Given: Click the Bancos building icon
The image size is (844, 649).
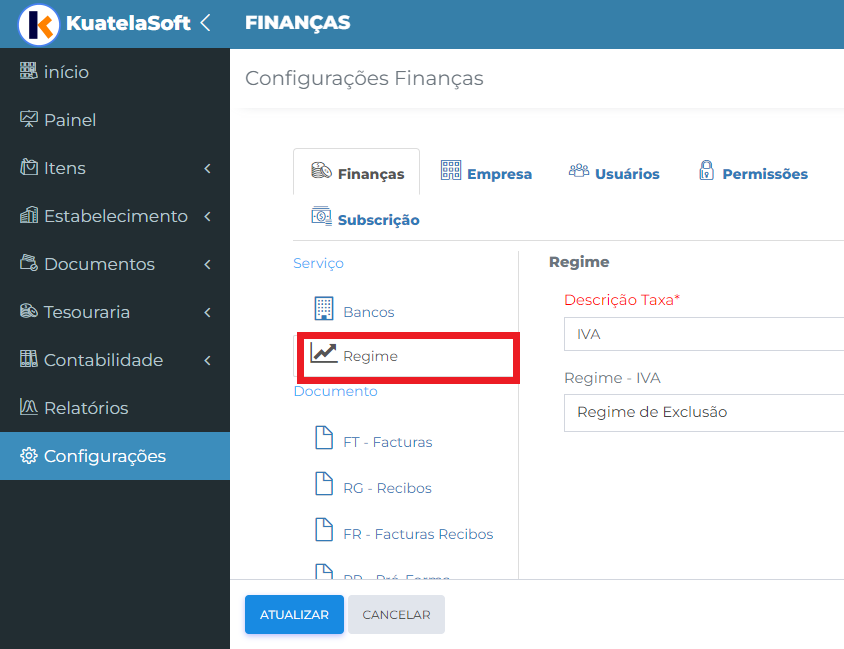Looking at the screenshot, I should pyautogui.click(x=324, y=308).
